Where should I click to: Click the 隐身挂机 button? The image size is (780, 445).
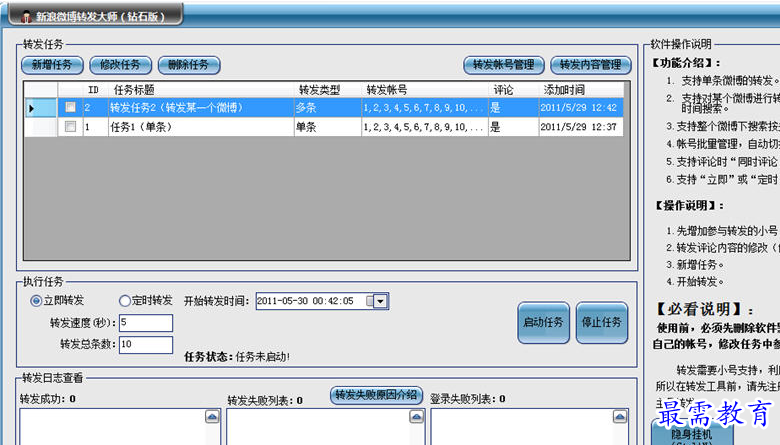691,434
